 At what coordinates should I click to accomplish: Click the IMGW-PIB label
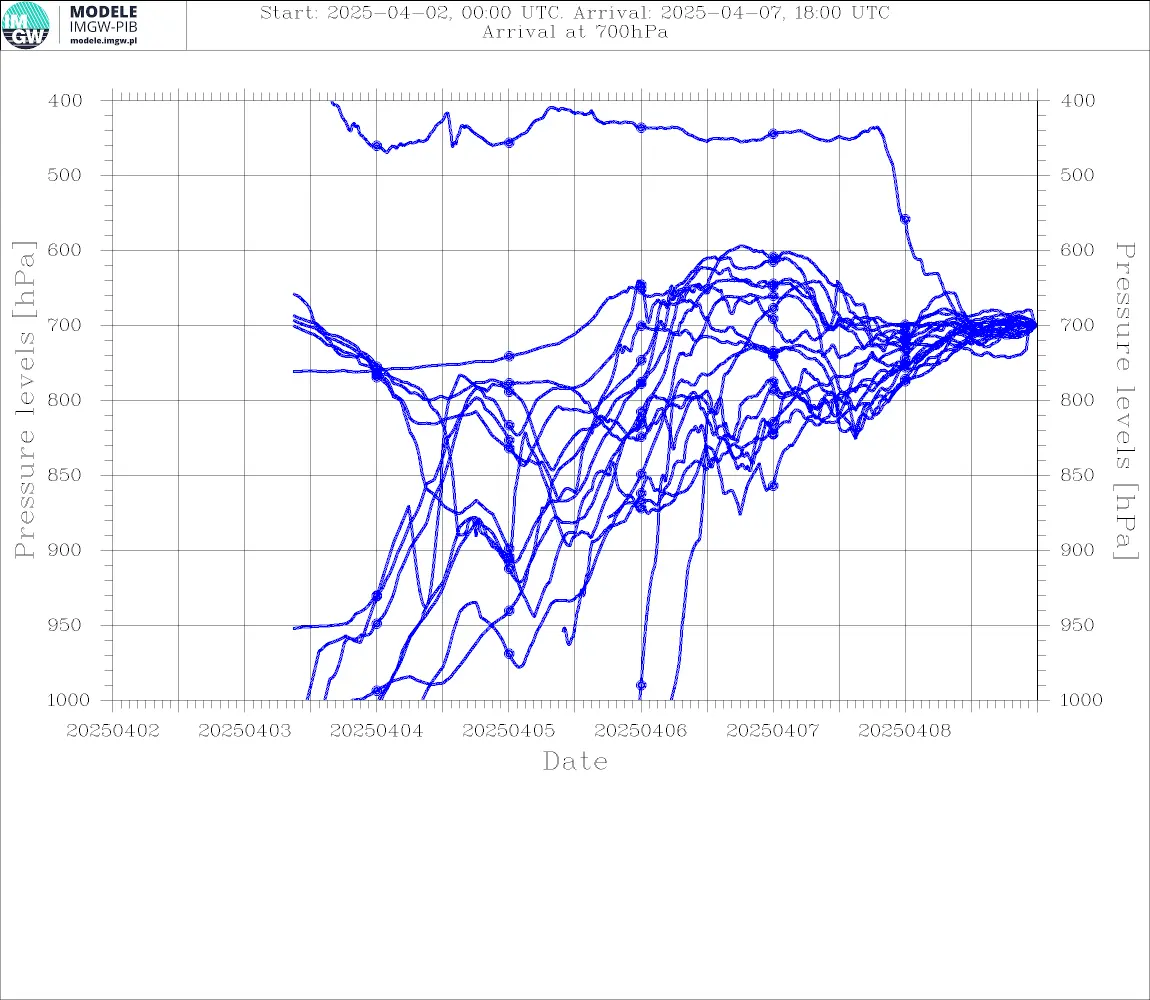(103, 27)
